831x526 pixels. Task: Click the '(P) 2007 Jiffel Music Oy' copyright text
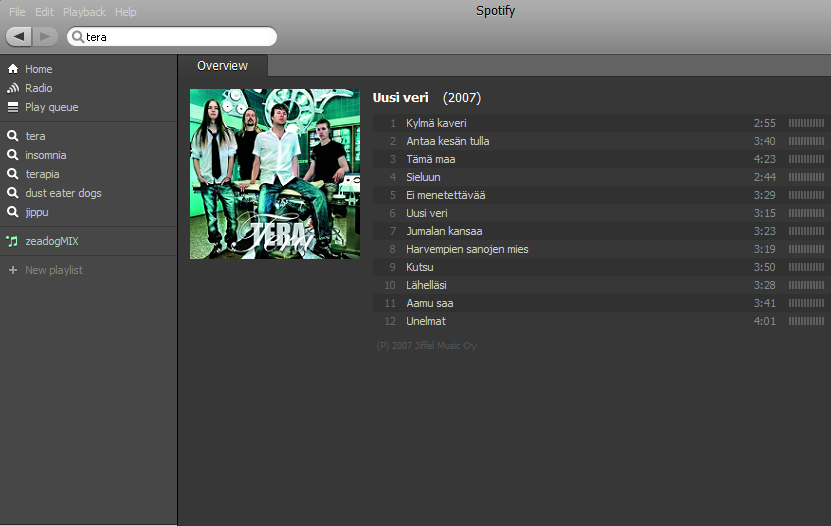(x=427, y=346)
